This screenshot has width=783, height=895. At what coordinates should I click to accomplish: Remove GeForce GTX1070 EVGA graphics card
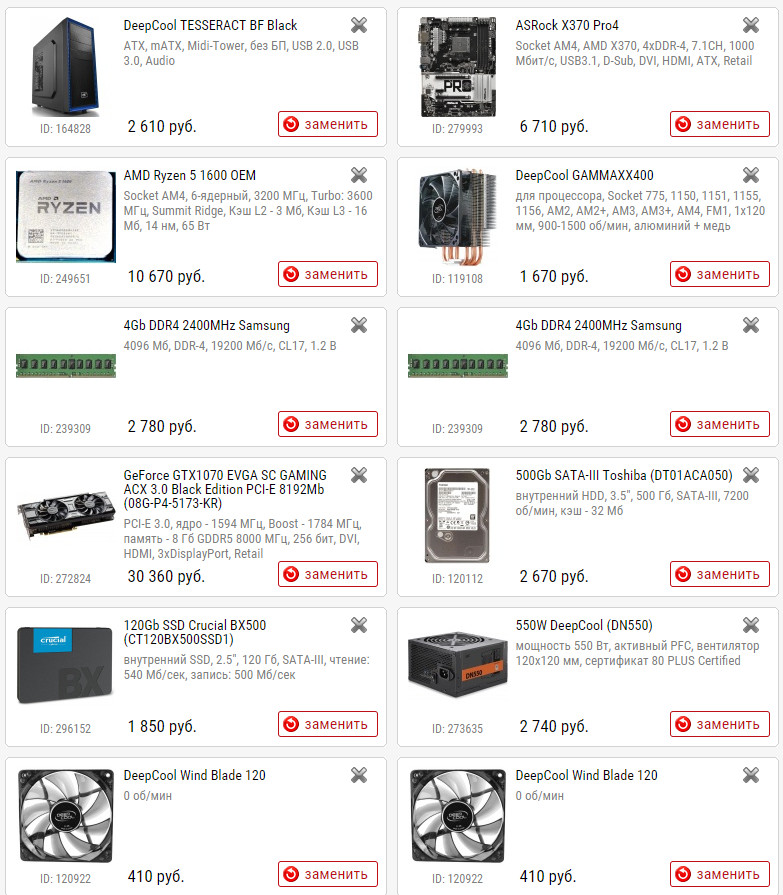(x=359, y=475)
